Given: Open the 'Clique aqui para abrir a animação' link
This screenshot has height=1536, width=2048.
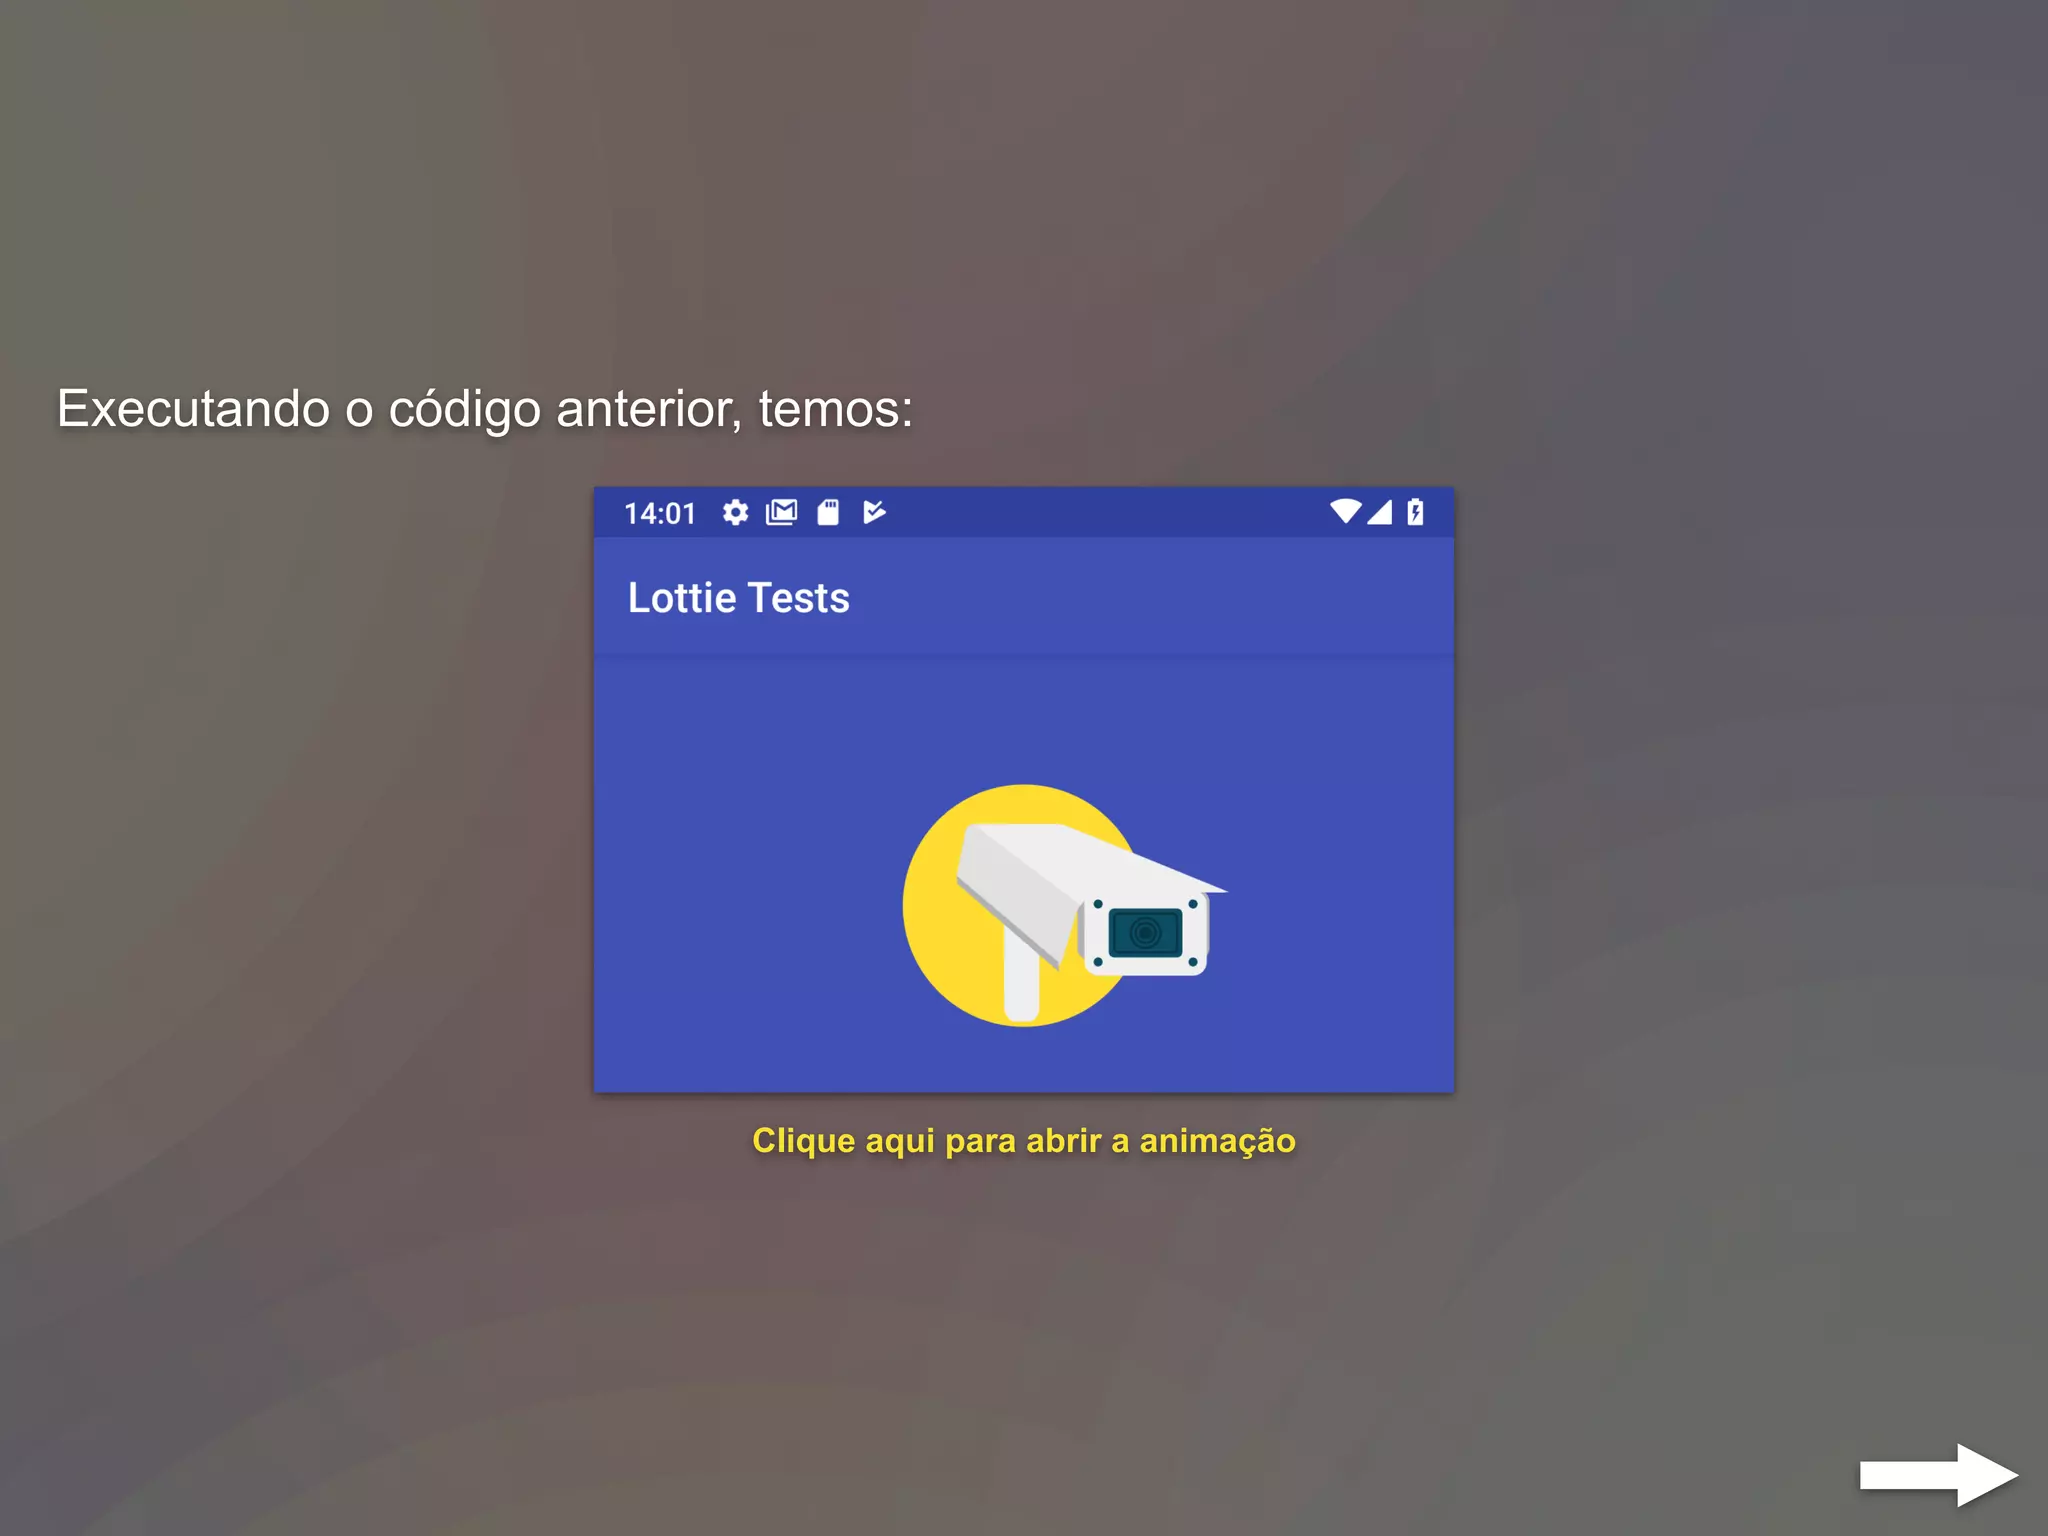Looking at the screenshot, I should coord(1024,1141).
